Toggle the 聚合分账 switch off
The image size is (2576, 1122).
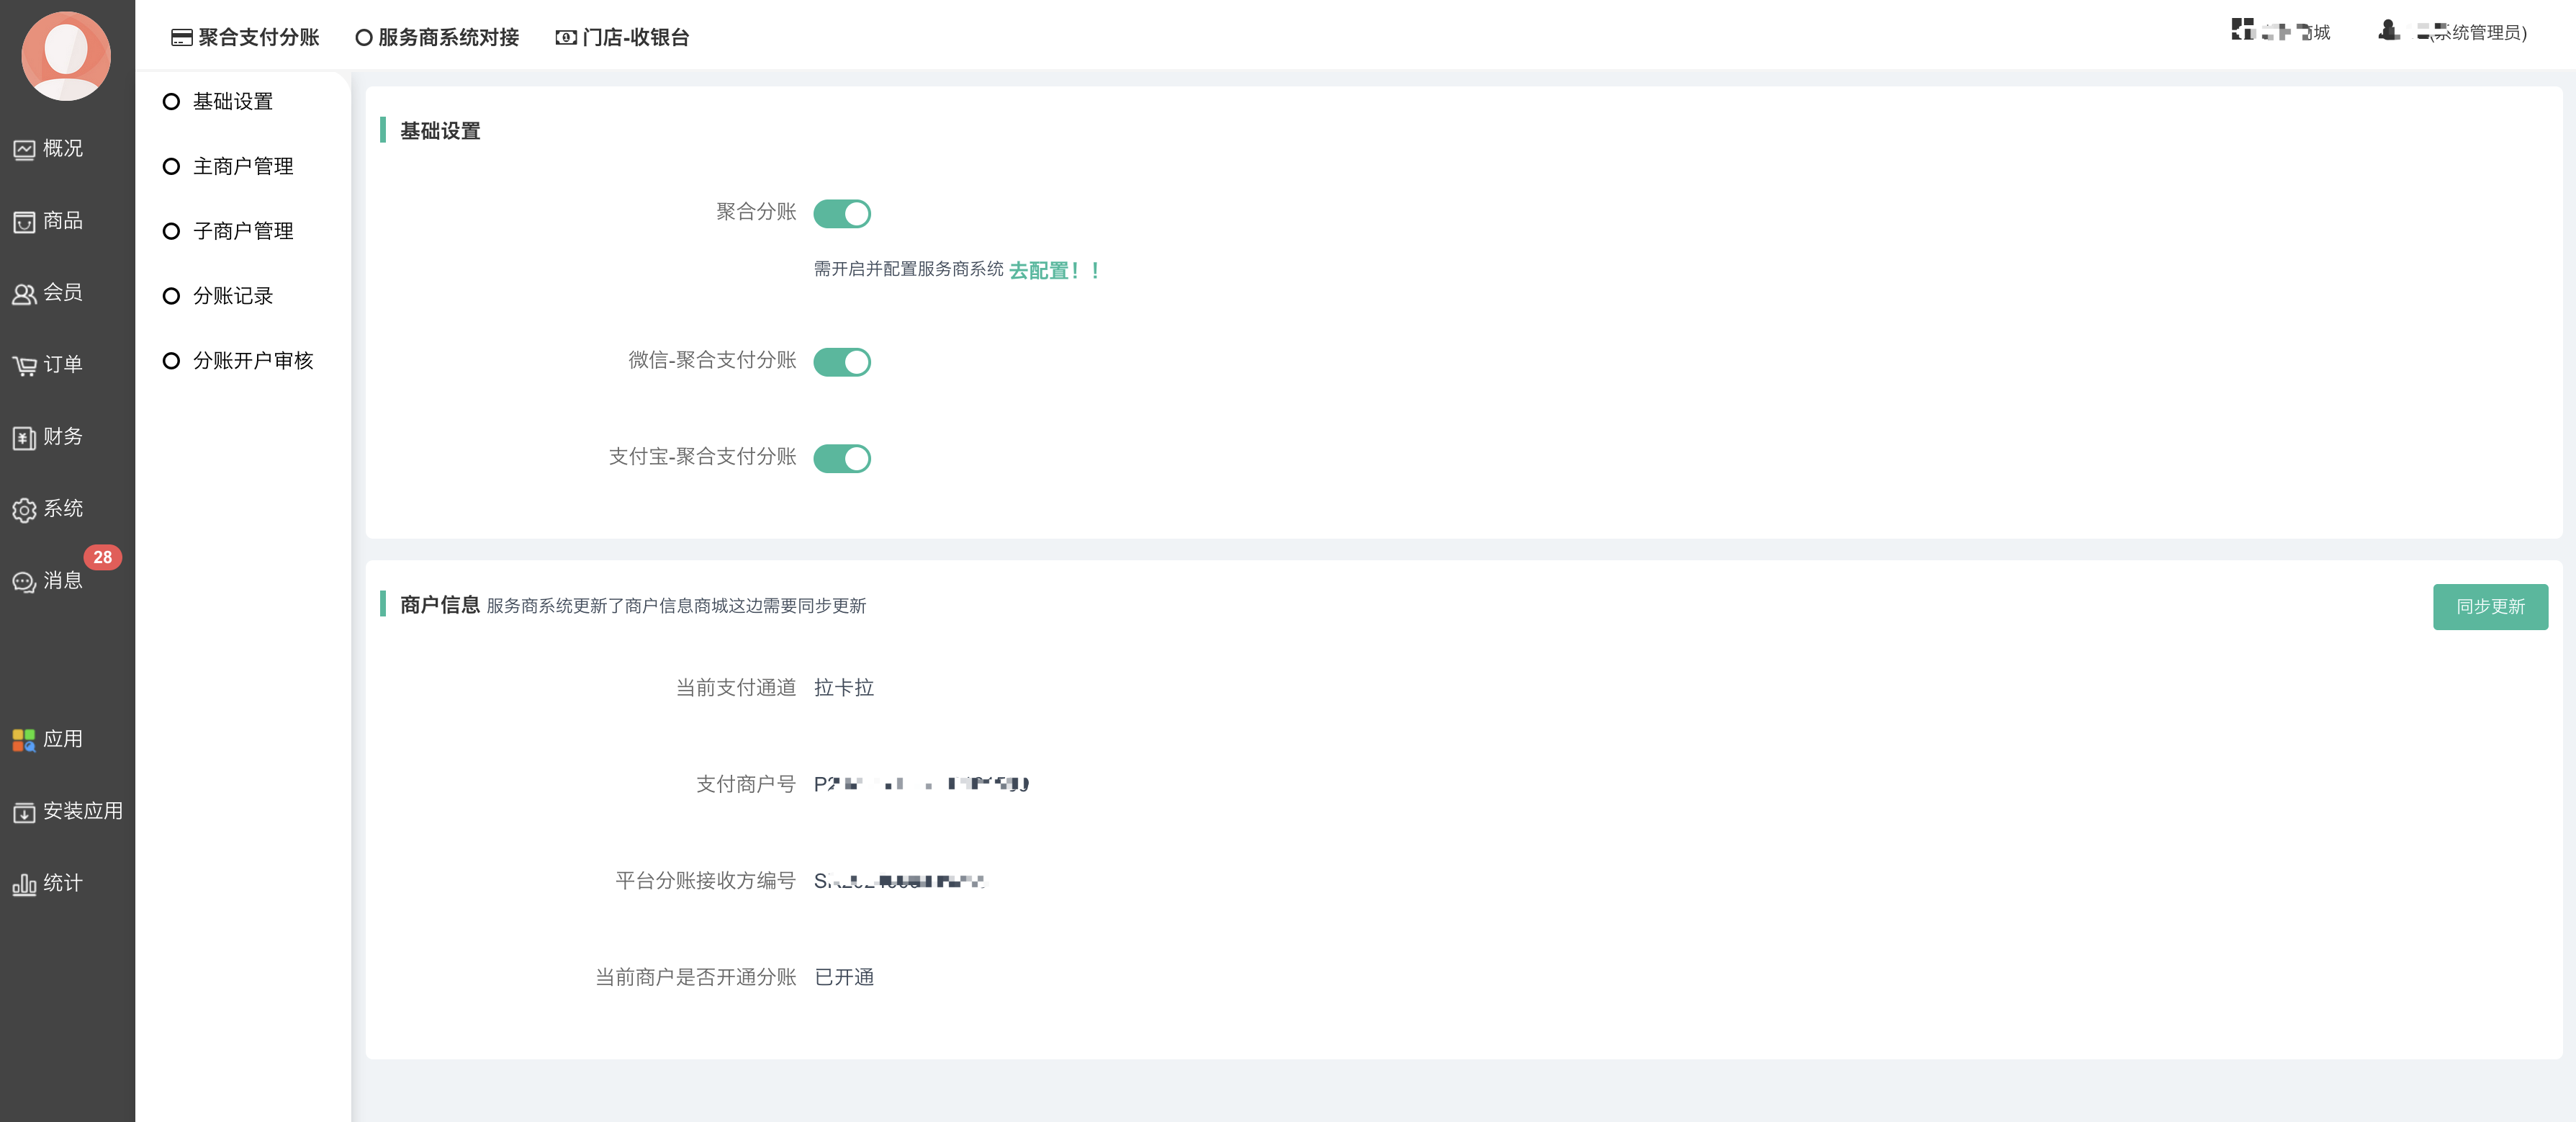841,214
